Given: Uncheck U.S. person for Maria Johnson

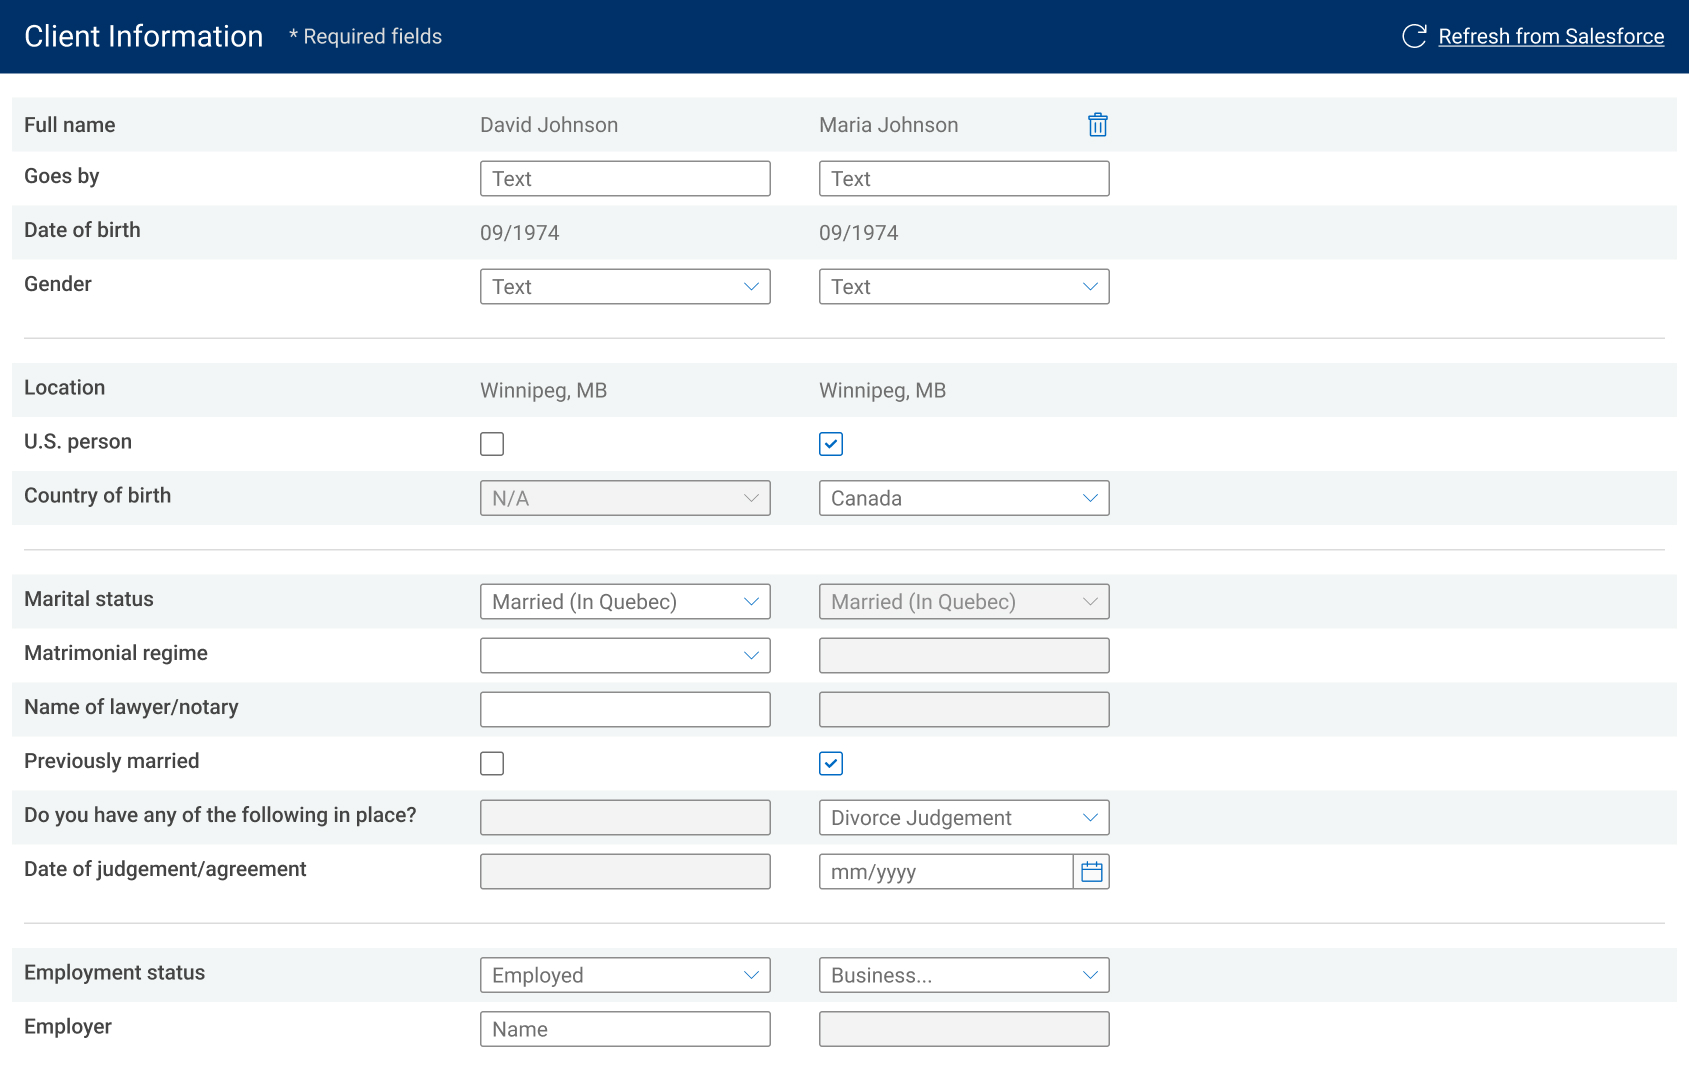Looking at the screenshot, I should 831,444.
